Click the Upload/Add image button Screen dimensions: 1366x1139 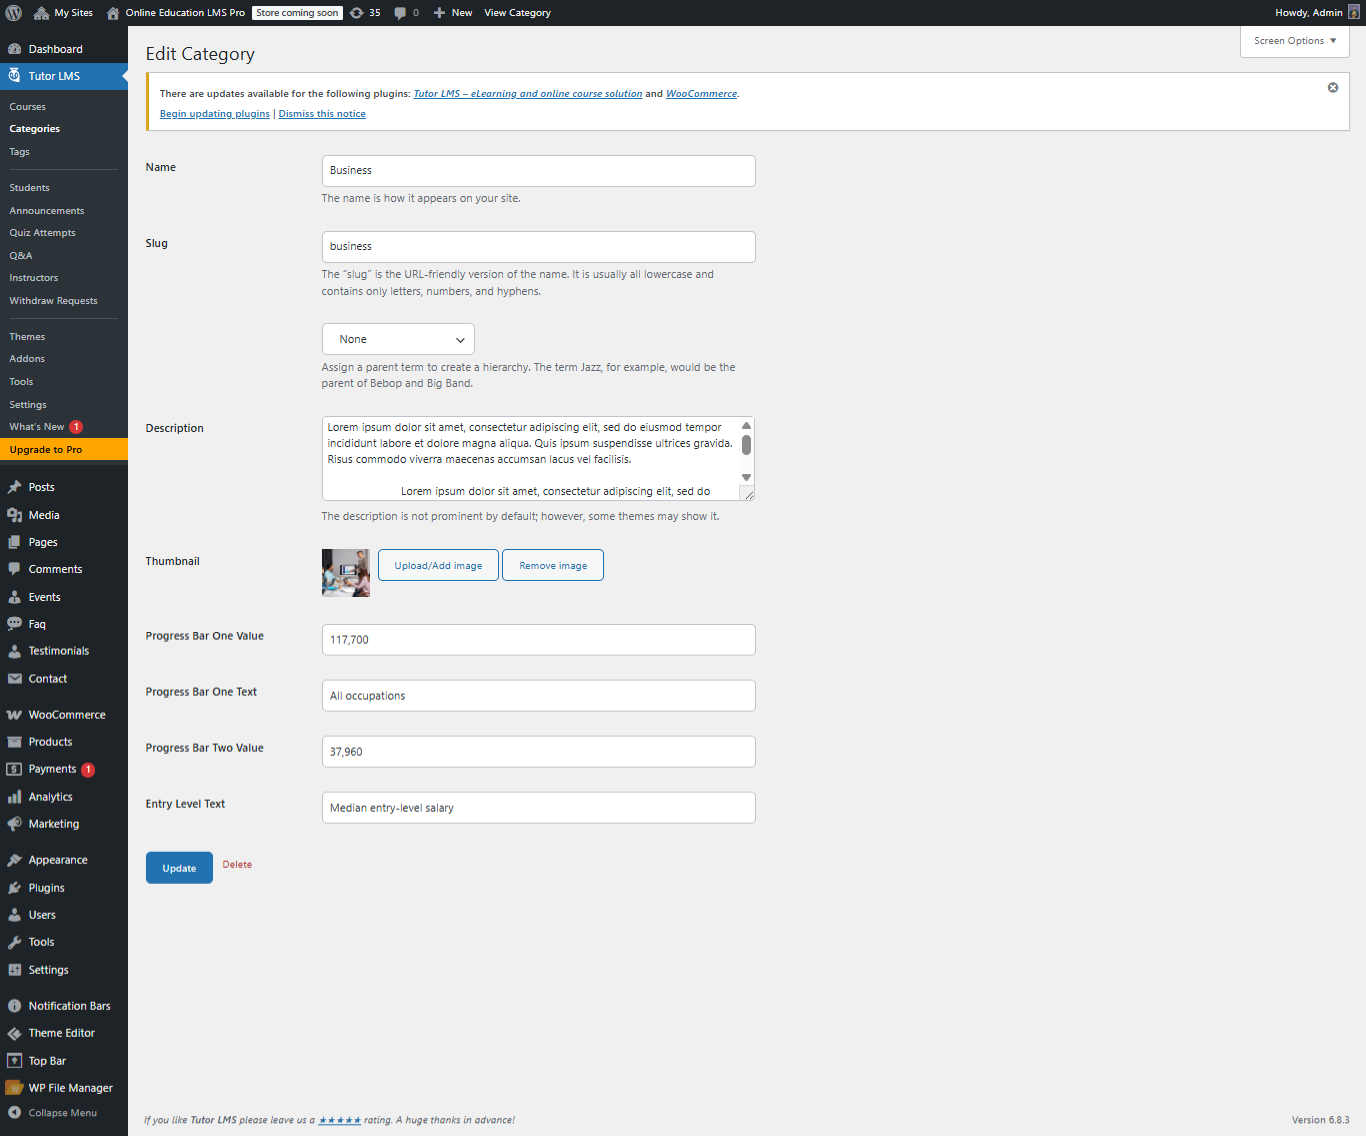point(438,565)
